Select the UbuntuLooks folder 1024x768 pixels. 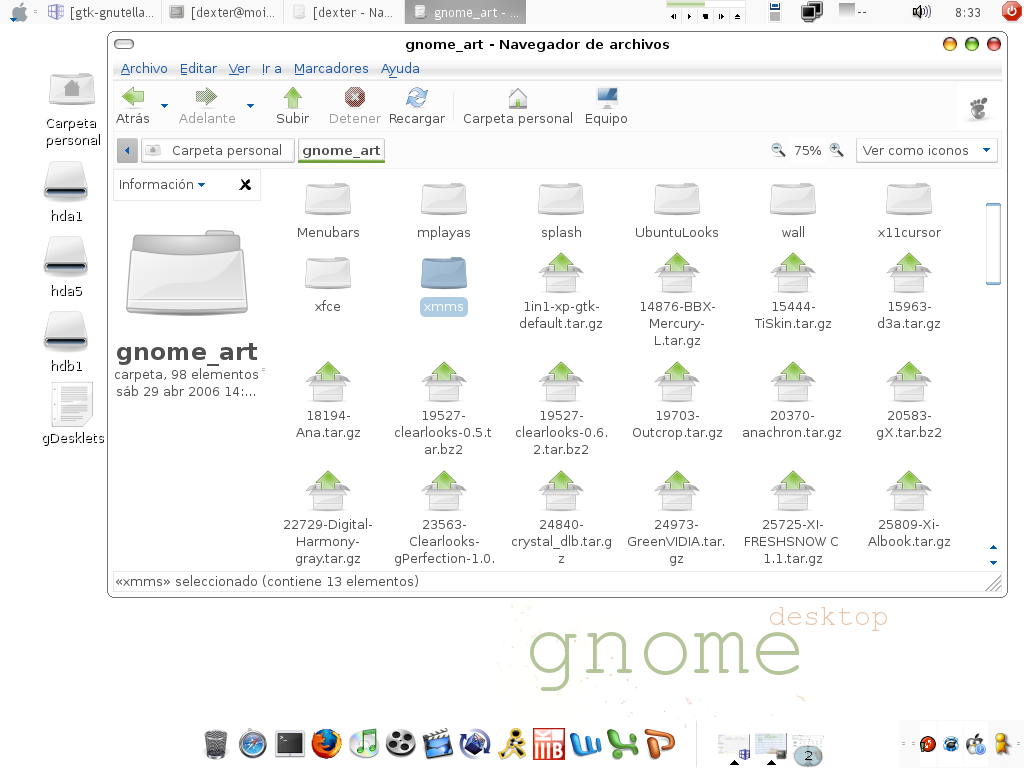point(677,212)
